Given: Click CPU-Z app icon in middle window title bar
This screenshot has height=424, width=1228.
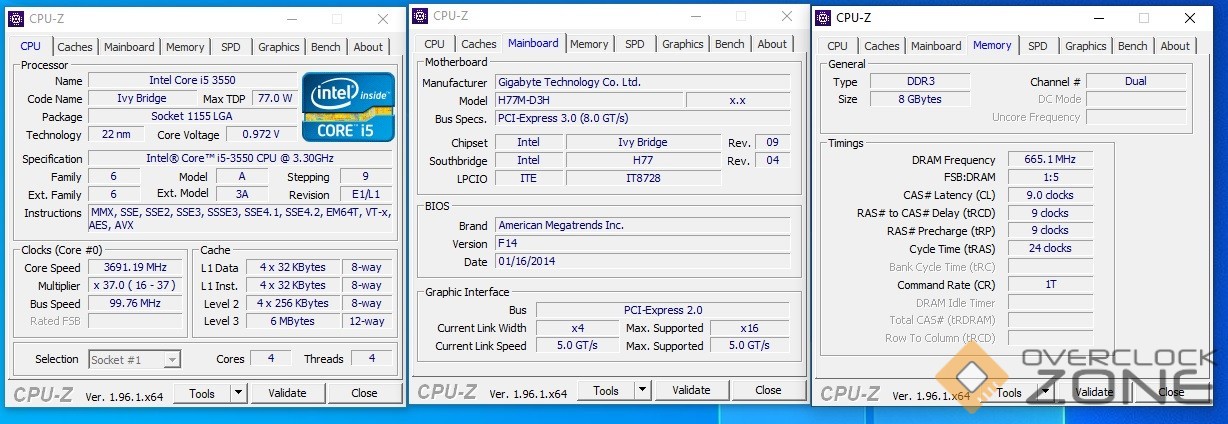Looking at the screenshot, I should point(421,15).
